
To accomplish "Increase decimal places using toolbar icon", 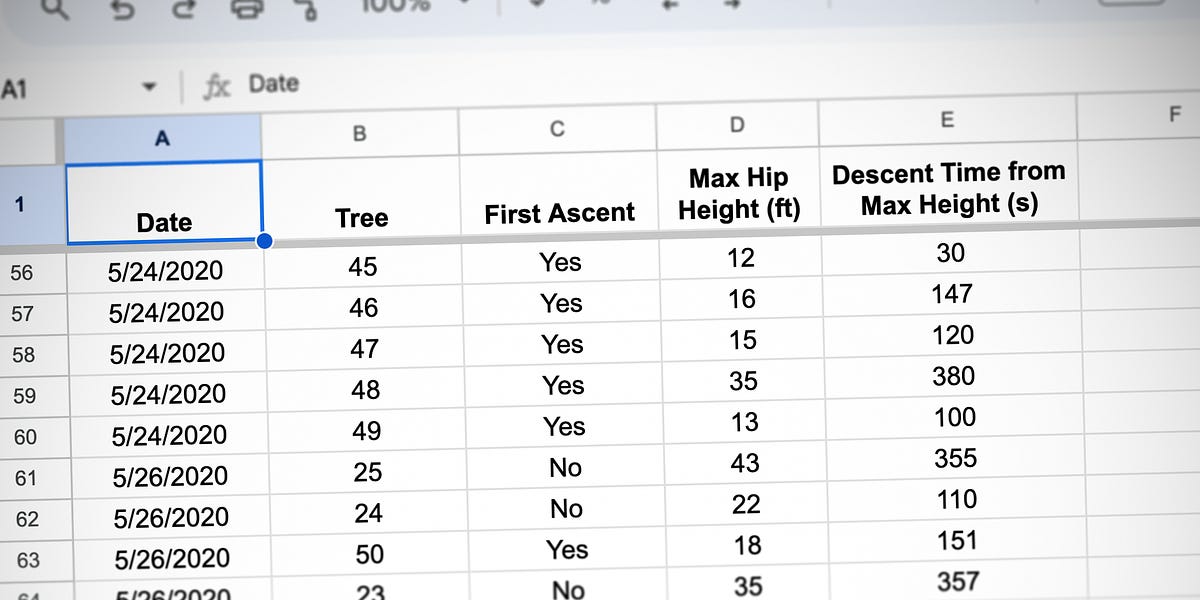I will coord(730,6).
